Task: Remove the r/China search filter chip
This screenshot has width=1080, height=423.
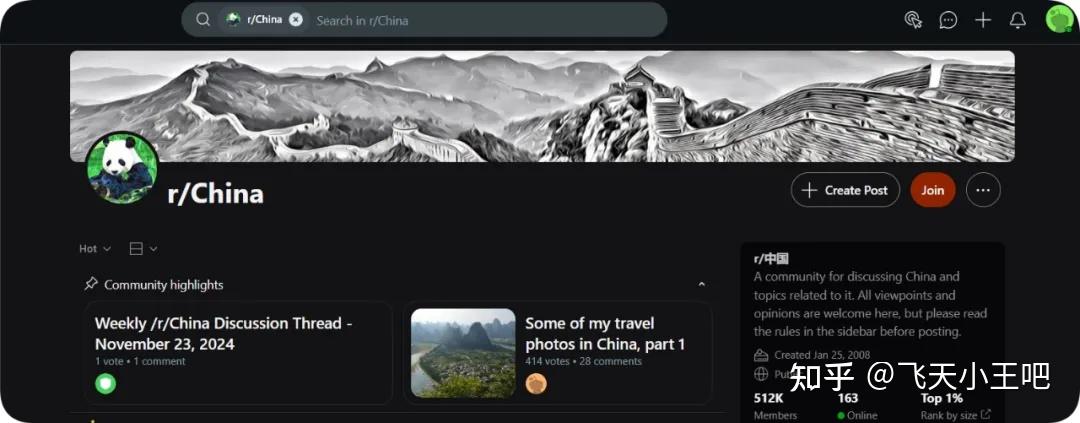Action: [295, 19]
